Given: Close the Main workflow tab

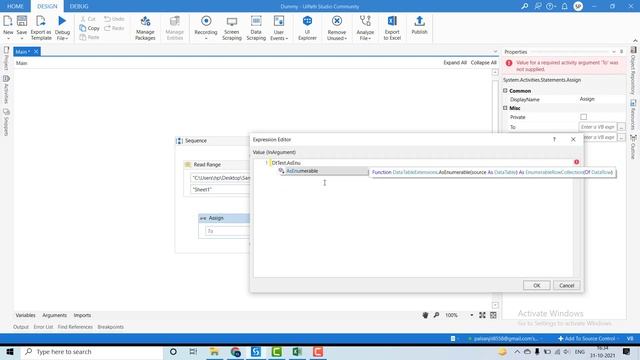Looking at the screenshot, I should click(x=36, y=51).
